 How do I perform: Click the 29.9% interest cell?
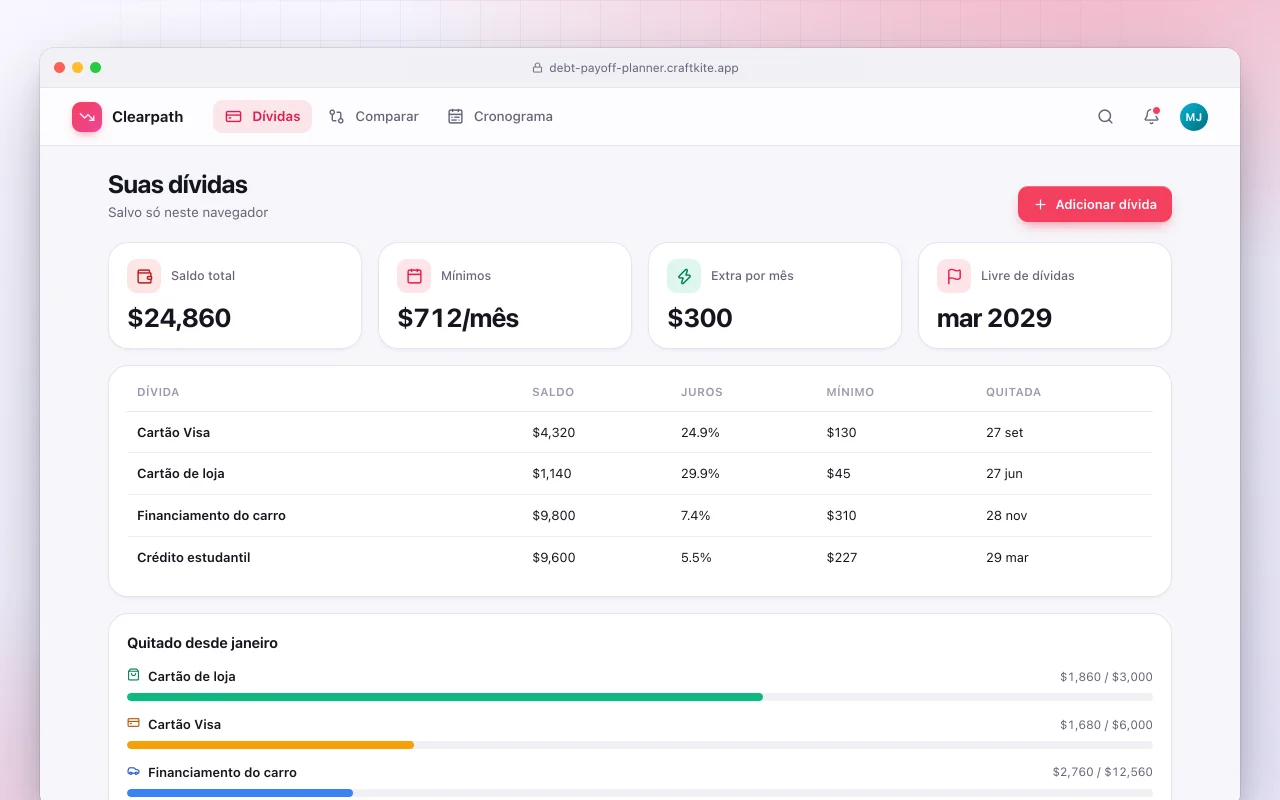coord(700,474)
